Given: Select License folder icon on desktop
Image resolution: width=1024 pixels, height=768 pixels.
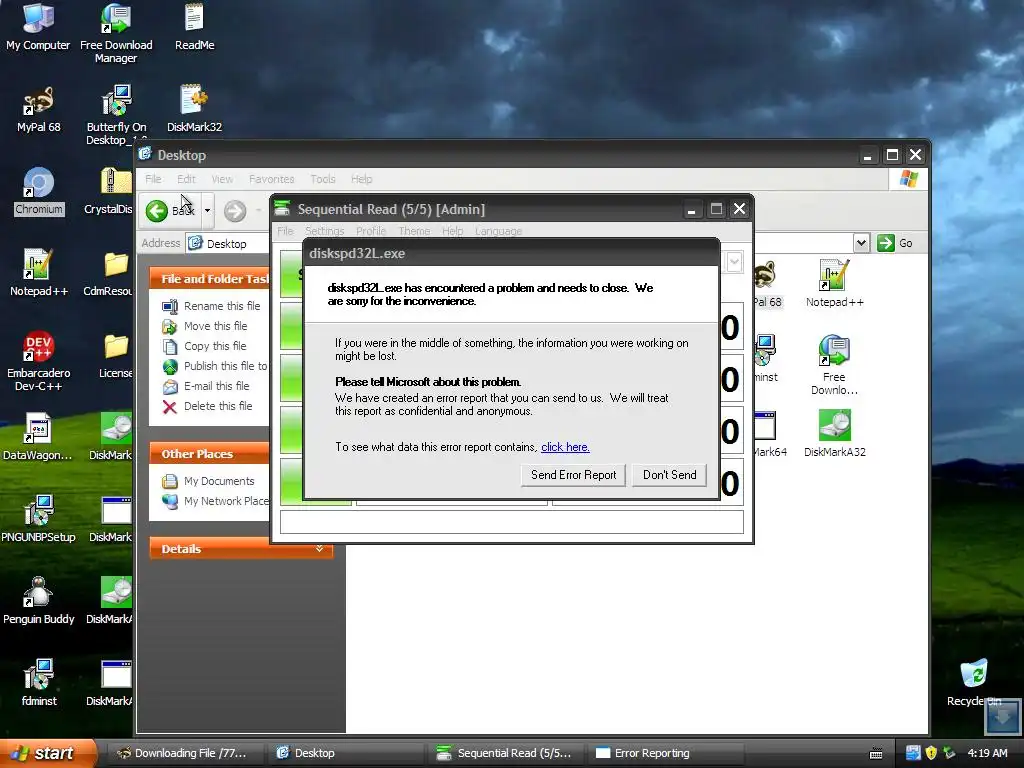Looking at the screenshot, I should (x=116, y=354).
